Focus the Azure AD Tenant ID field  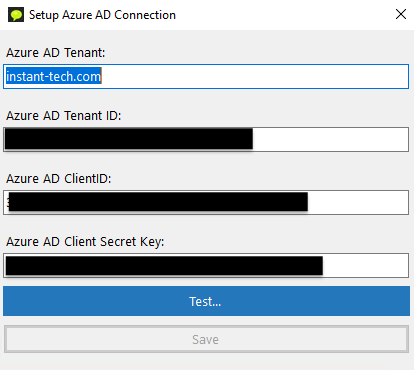click(206, 139)
